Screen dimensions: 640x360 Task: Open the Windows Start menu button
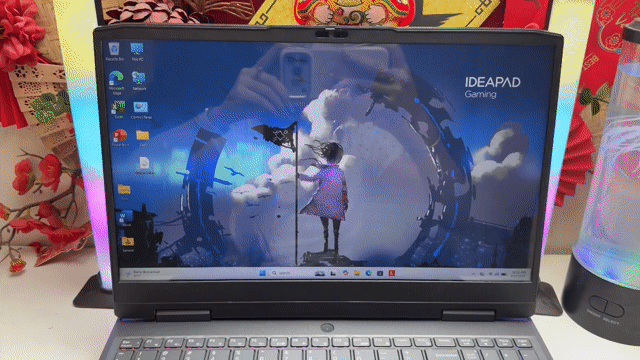click(x=262, y=273)
